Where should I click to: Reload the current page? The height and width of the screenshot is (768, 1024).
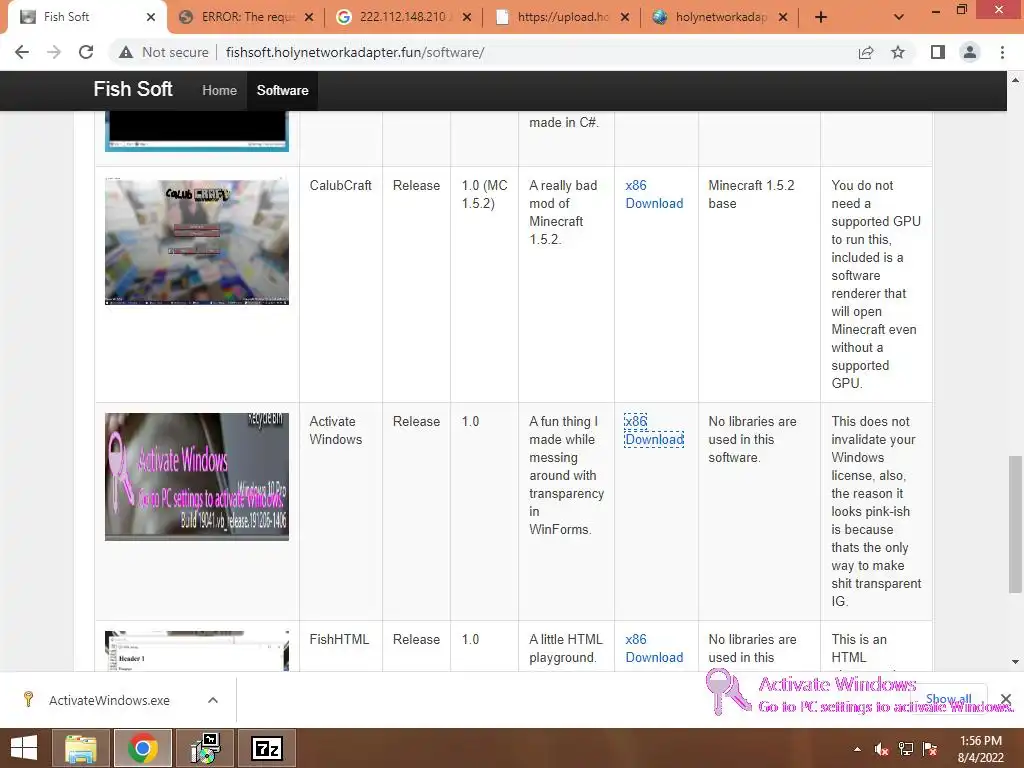(x=86, y=52)
